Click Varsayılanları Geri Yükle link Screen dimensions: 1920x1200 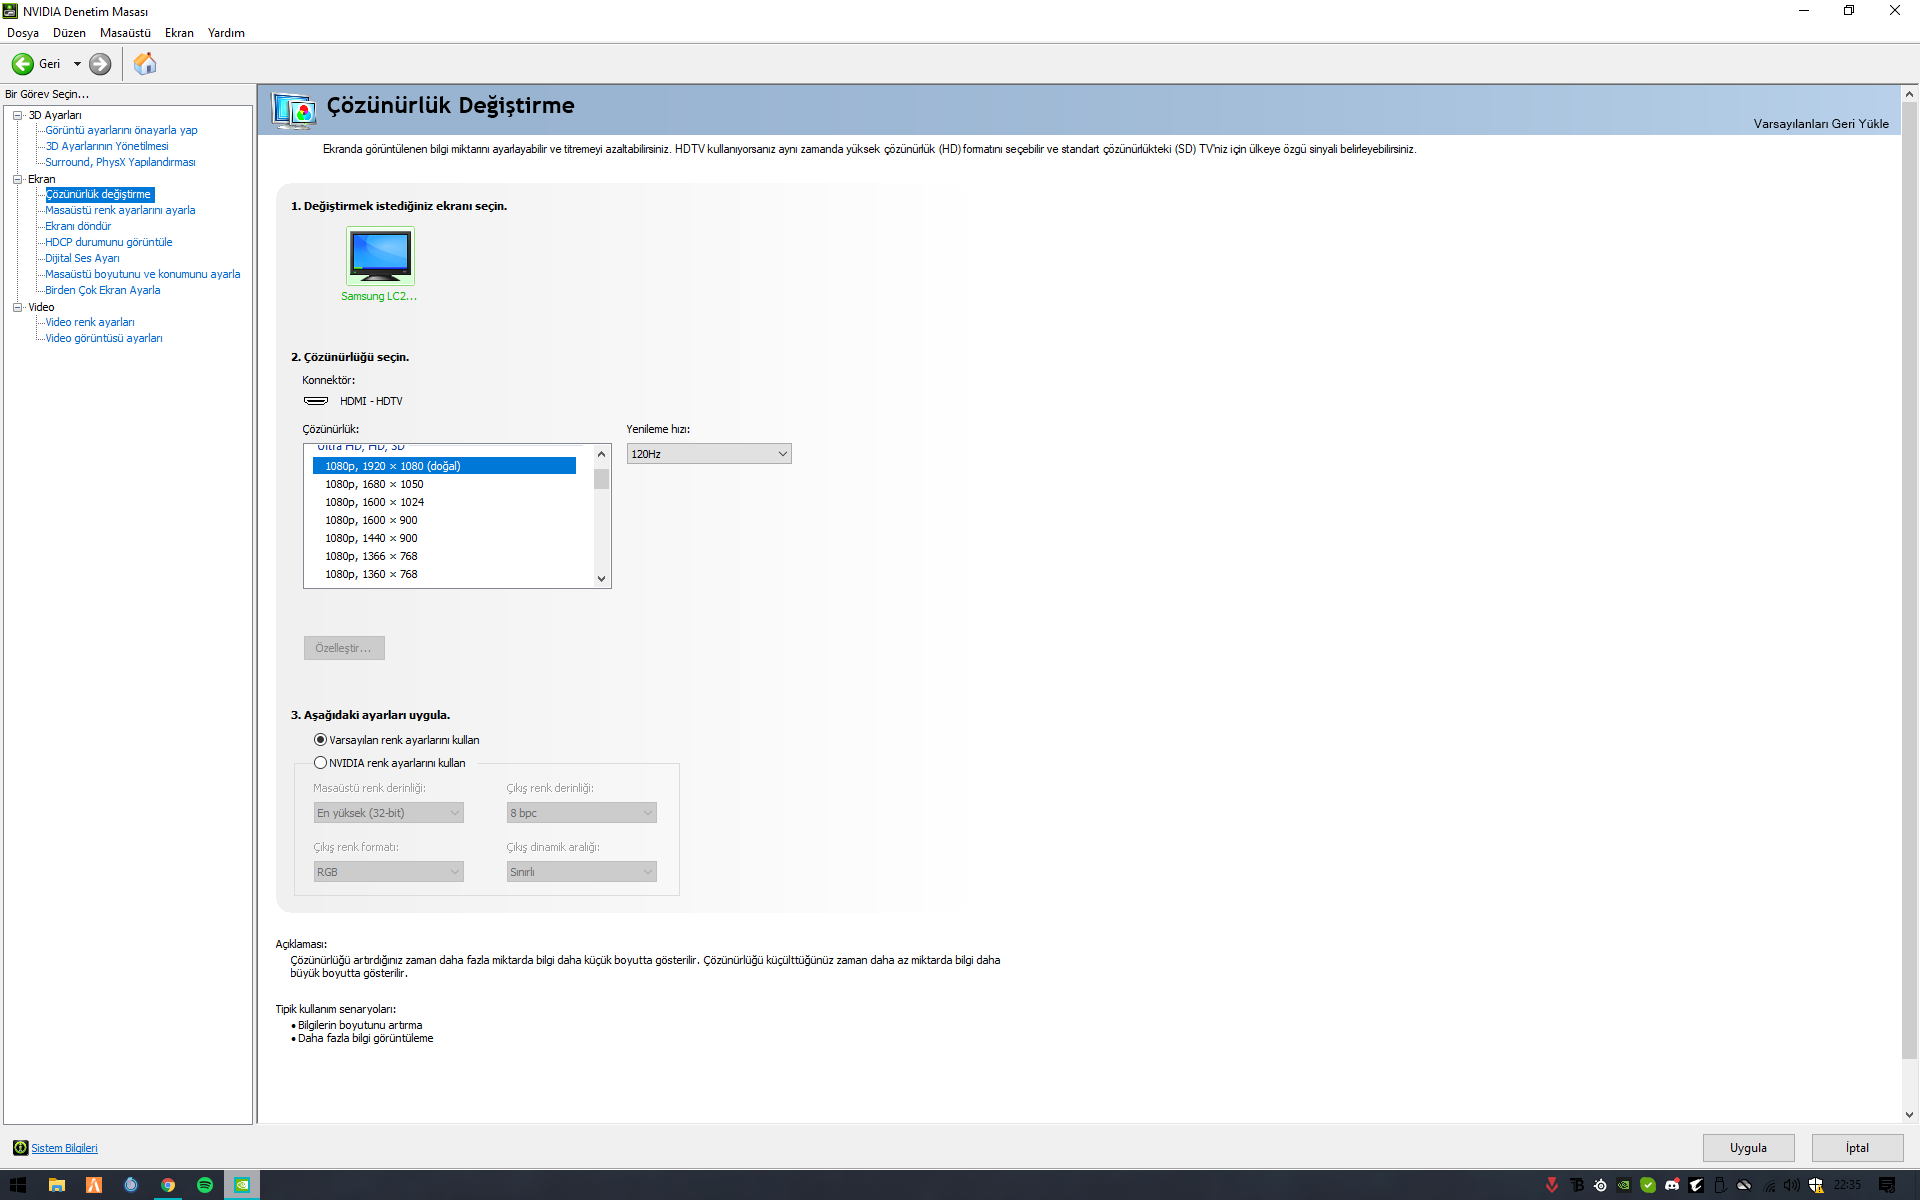point(1820,124)
